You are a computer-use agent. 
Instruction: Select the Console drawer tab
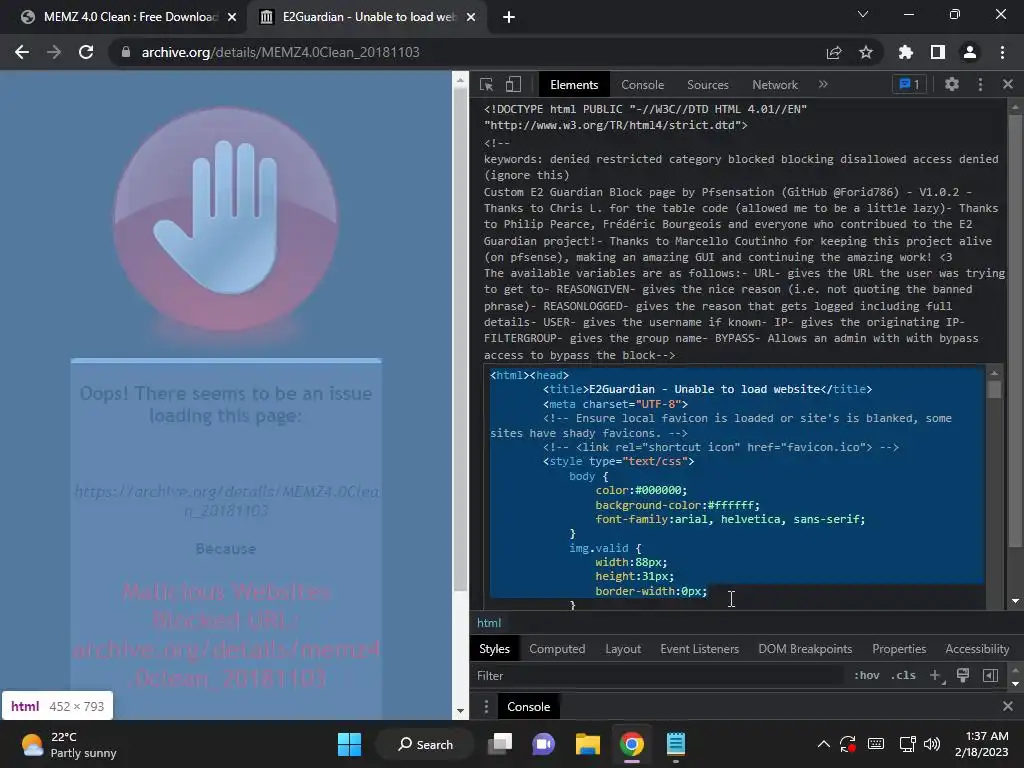point(528,707)
